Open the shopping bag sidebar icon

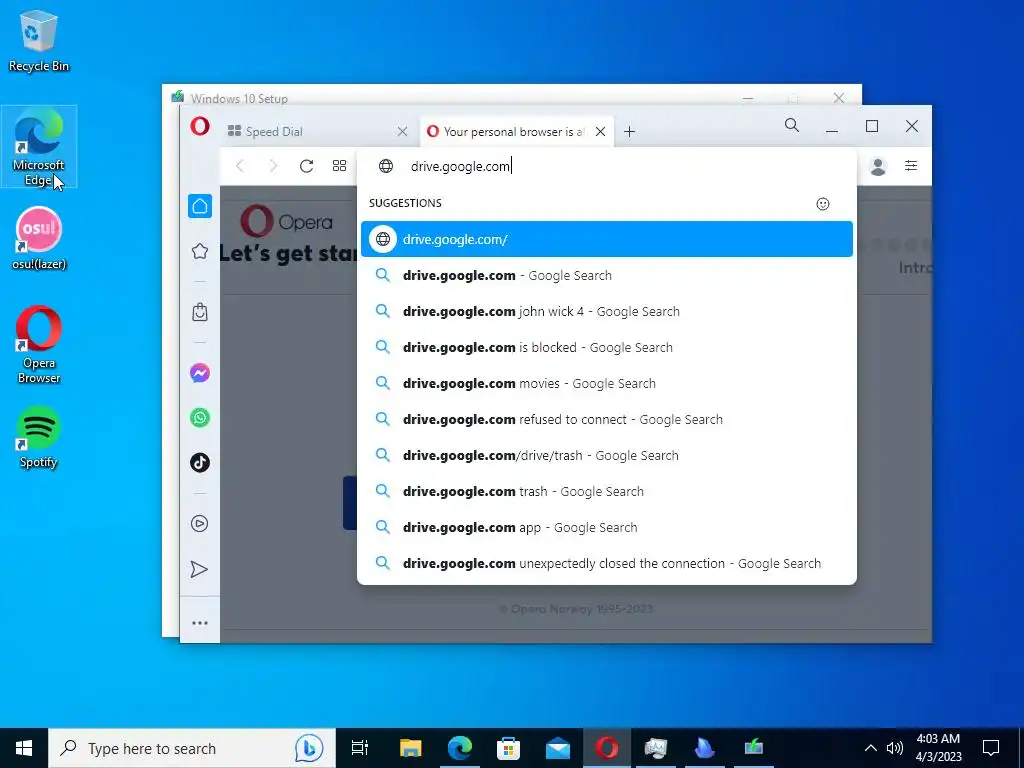click(x=200, y=312)
